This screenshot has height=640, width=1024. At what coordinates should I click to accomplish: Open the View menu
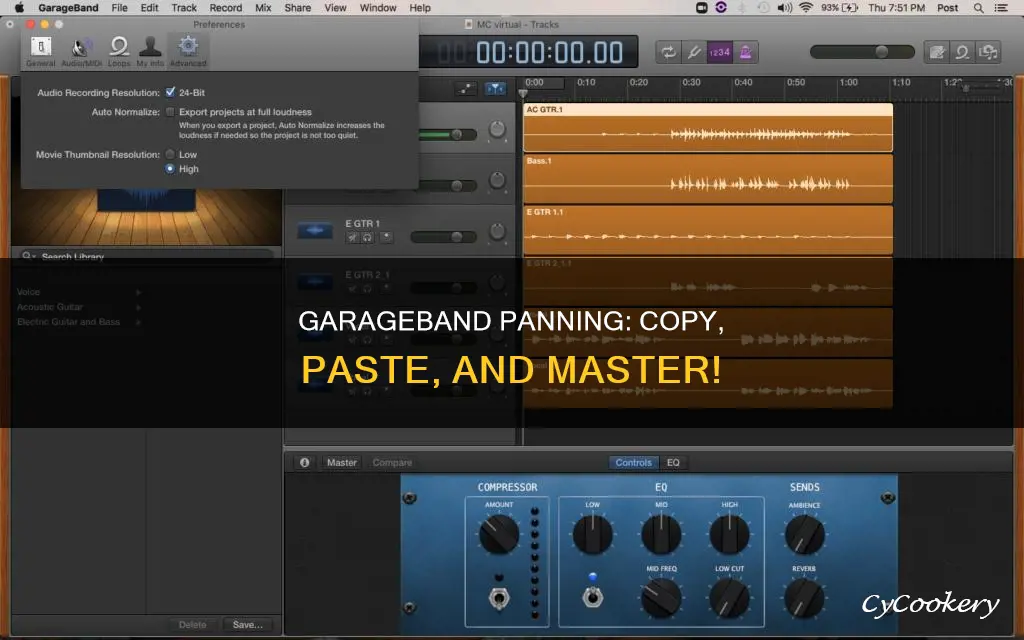pyautogui.click(x=336, y=8)
